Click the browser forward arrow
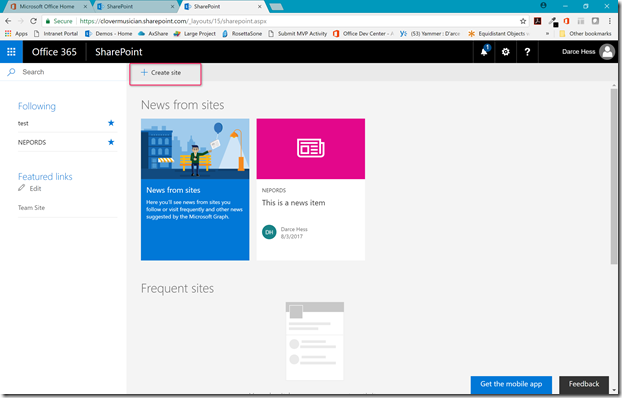This screenshot has height=398, width=622. tap(21, 21)
